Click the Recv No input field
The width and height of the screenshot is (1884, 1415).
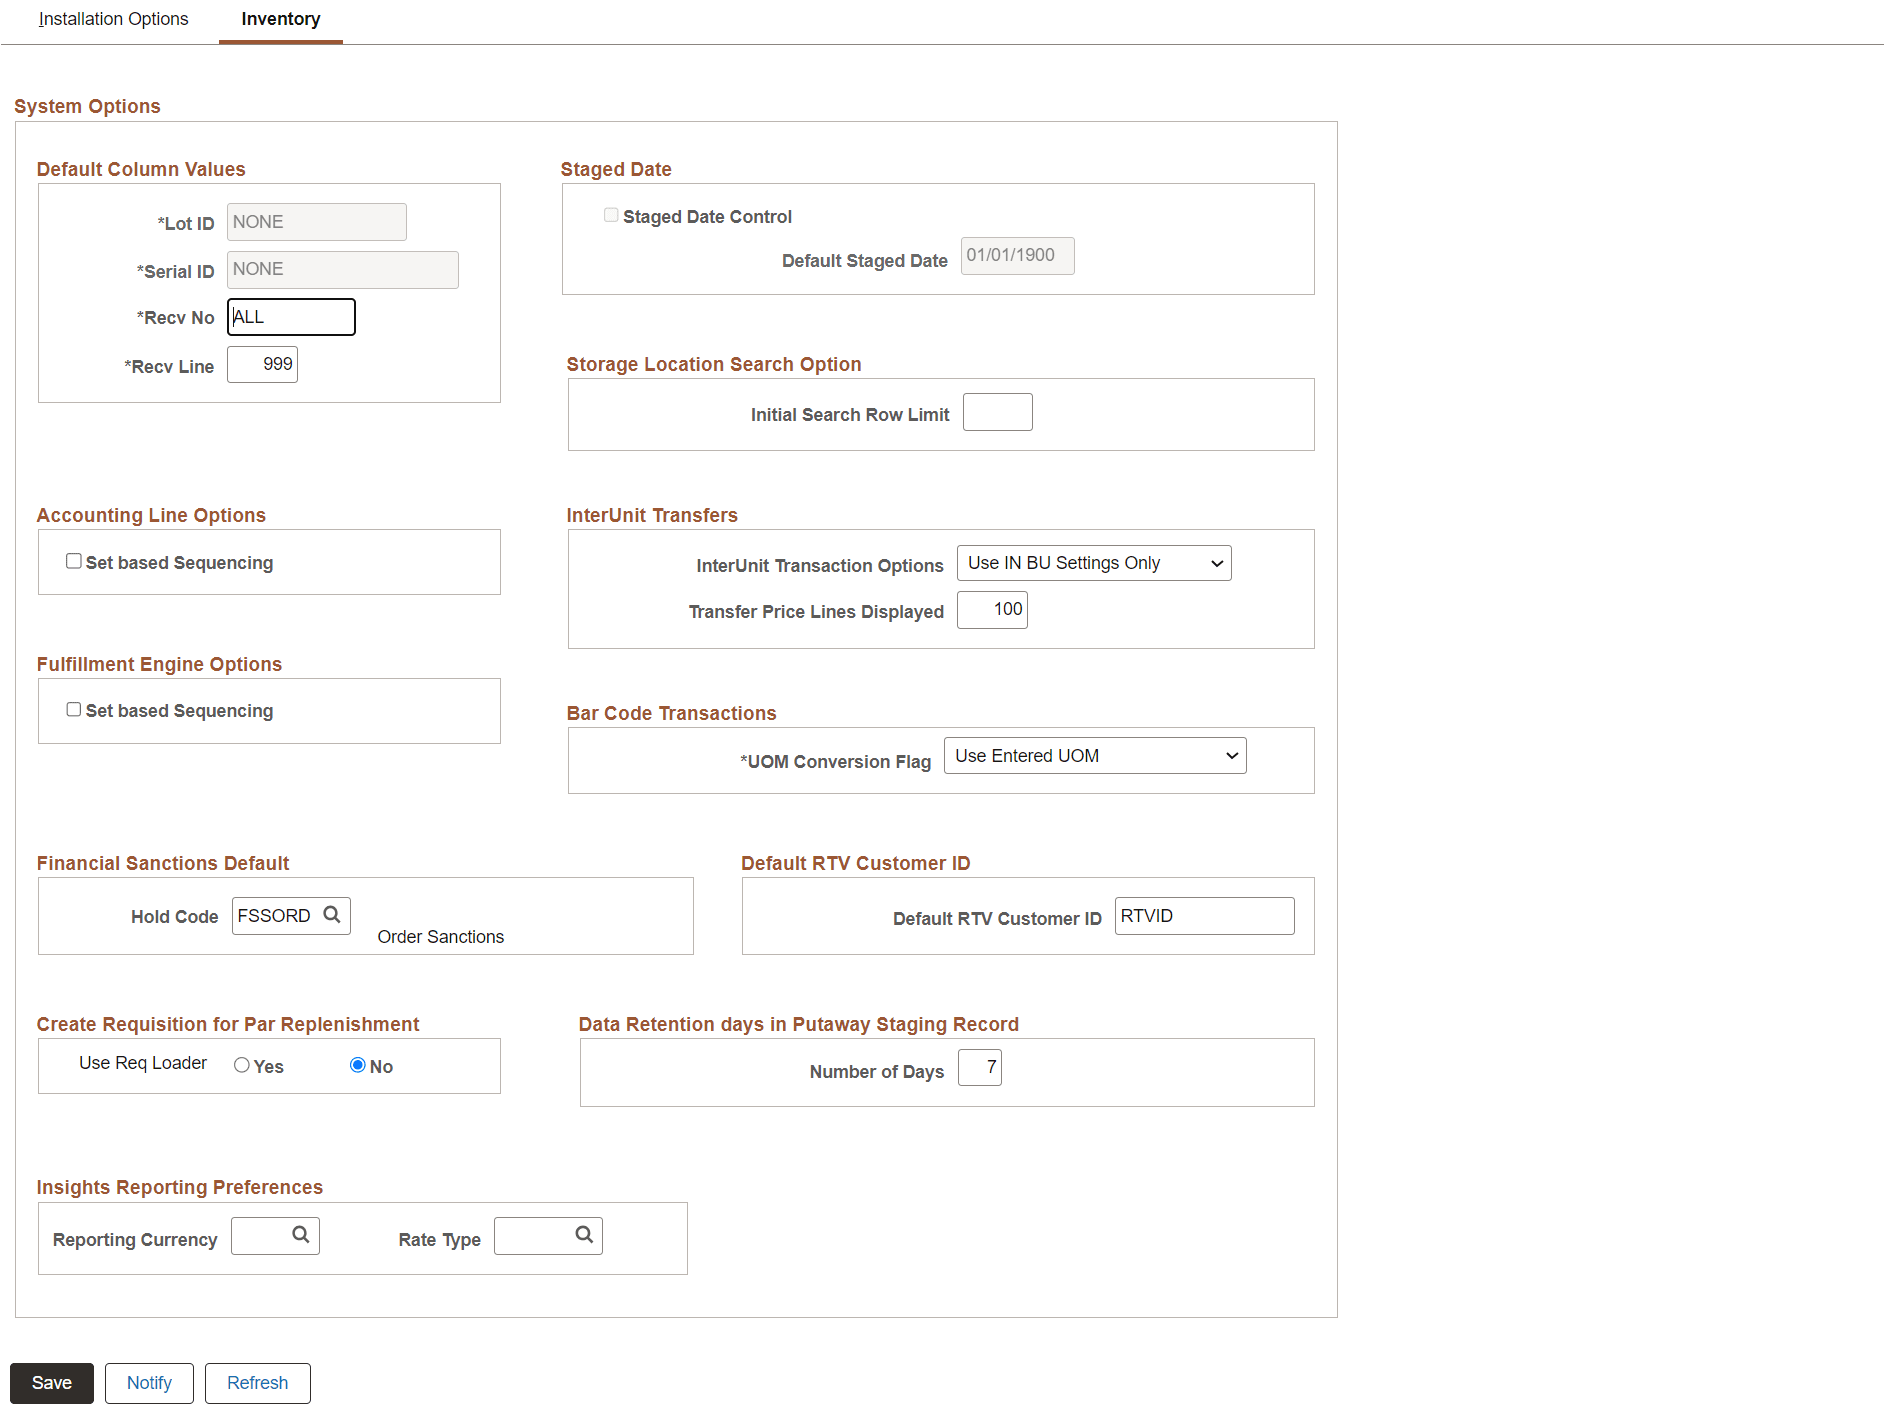click(290, 316)
